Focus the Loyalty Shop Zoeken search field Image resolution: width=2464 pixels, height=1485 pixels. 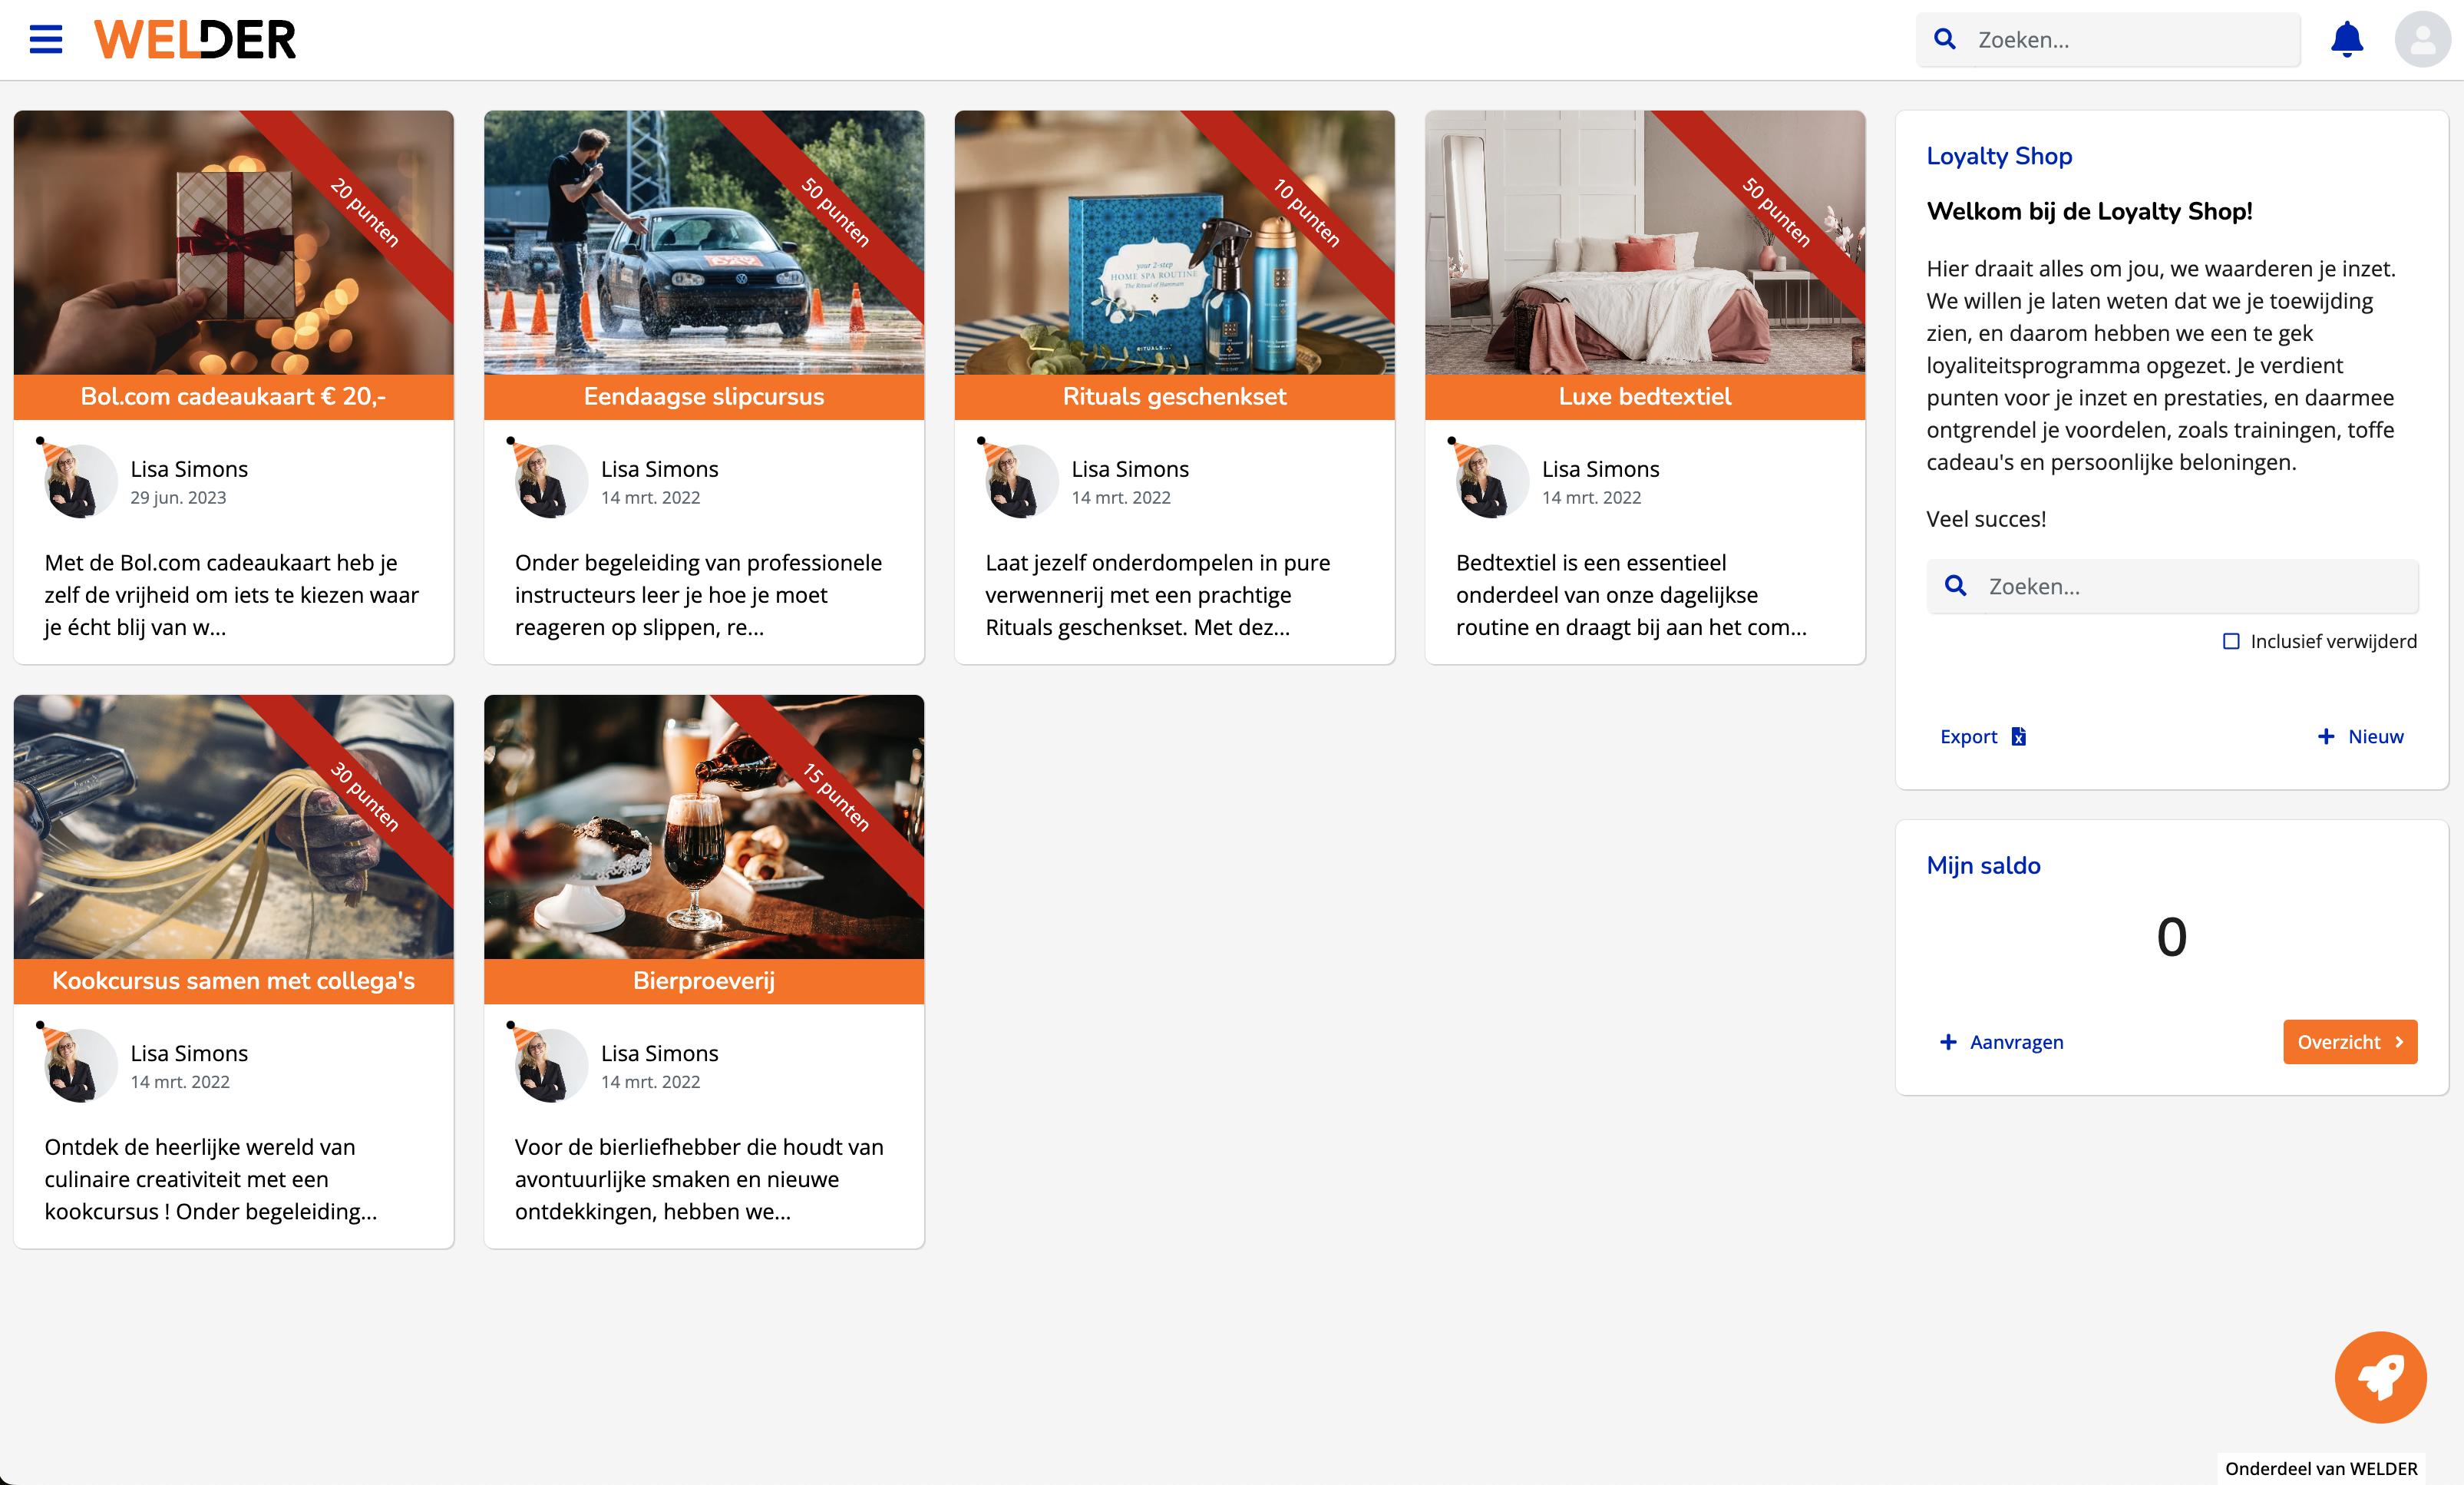(2190, 586)
